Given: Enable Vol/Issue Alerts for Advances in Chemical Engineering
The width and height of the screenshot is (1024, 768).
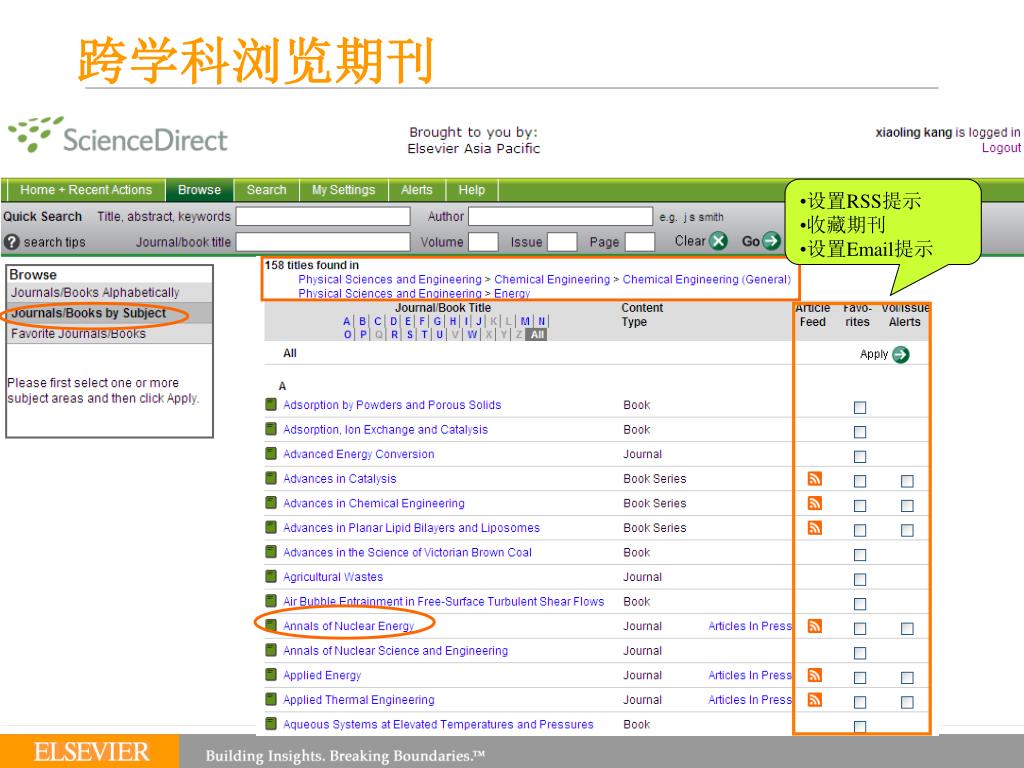Looking at the screenshot, I should pos(907,506).
